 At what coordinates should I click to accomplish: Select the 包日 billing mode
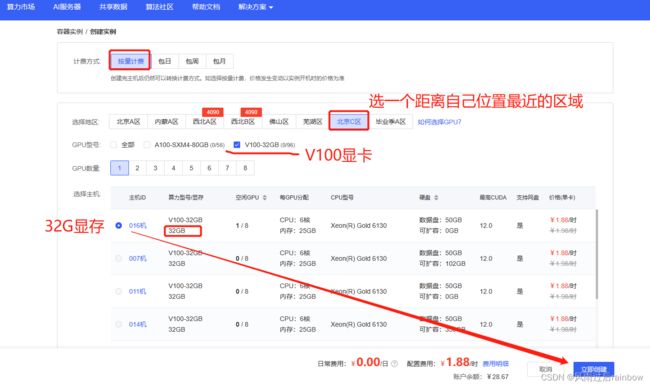[165, 61]
